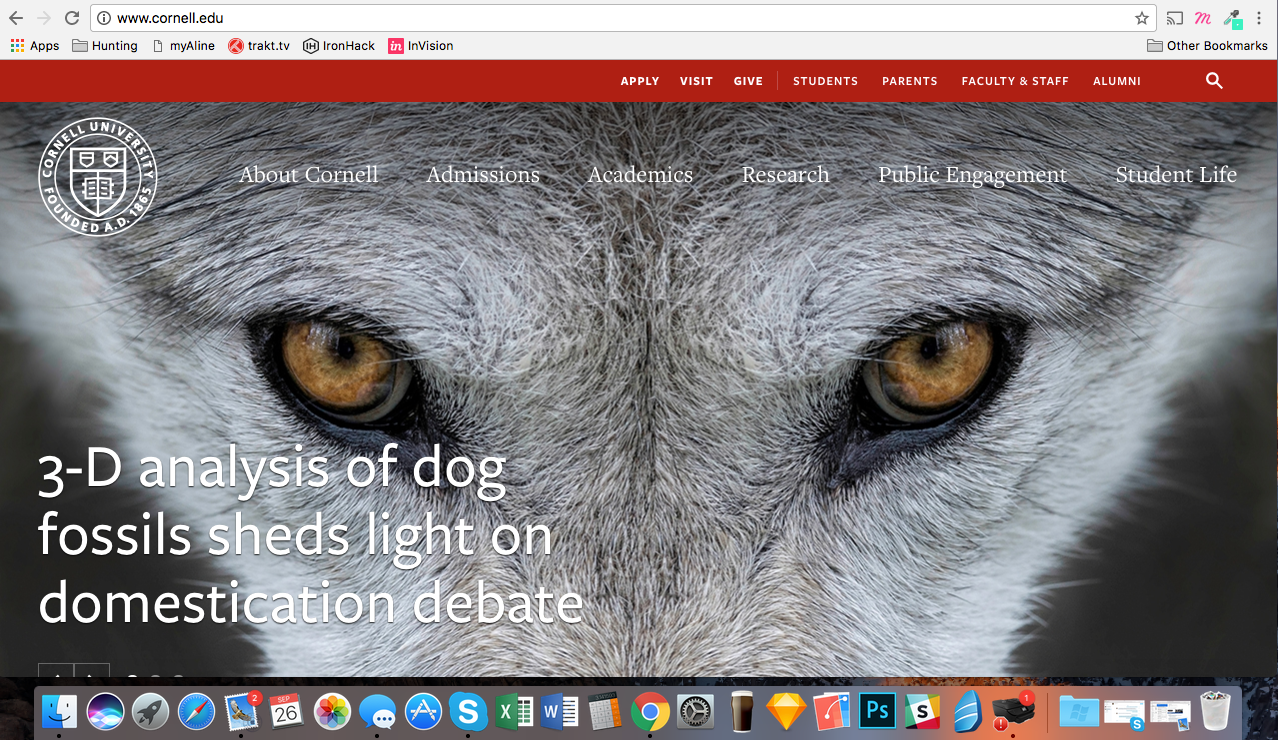1278x740 pixels.
Task: Open the Apps bookmarks shortcut
Action: point(35,45)
